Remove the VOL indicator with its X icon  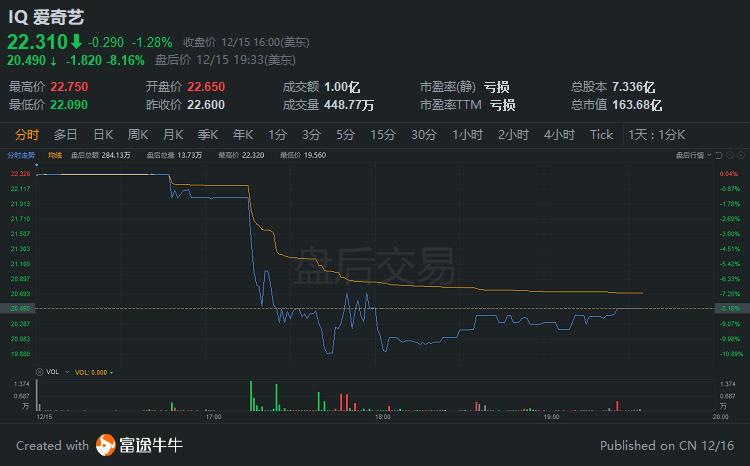[x=40, y=372]
